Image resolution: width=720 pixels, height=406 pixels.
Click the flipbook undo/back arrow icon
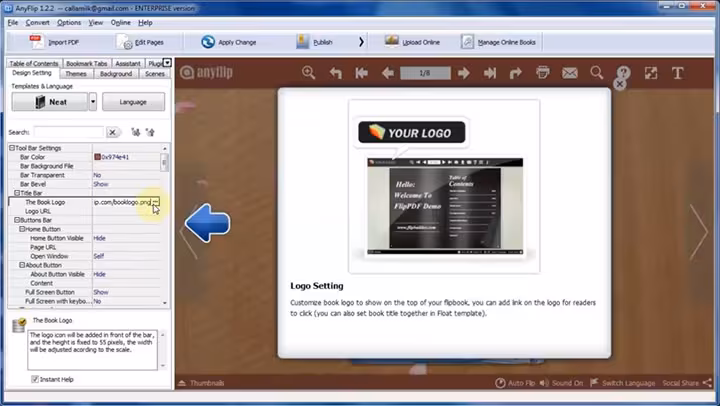tap(336, 73)
